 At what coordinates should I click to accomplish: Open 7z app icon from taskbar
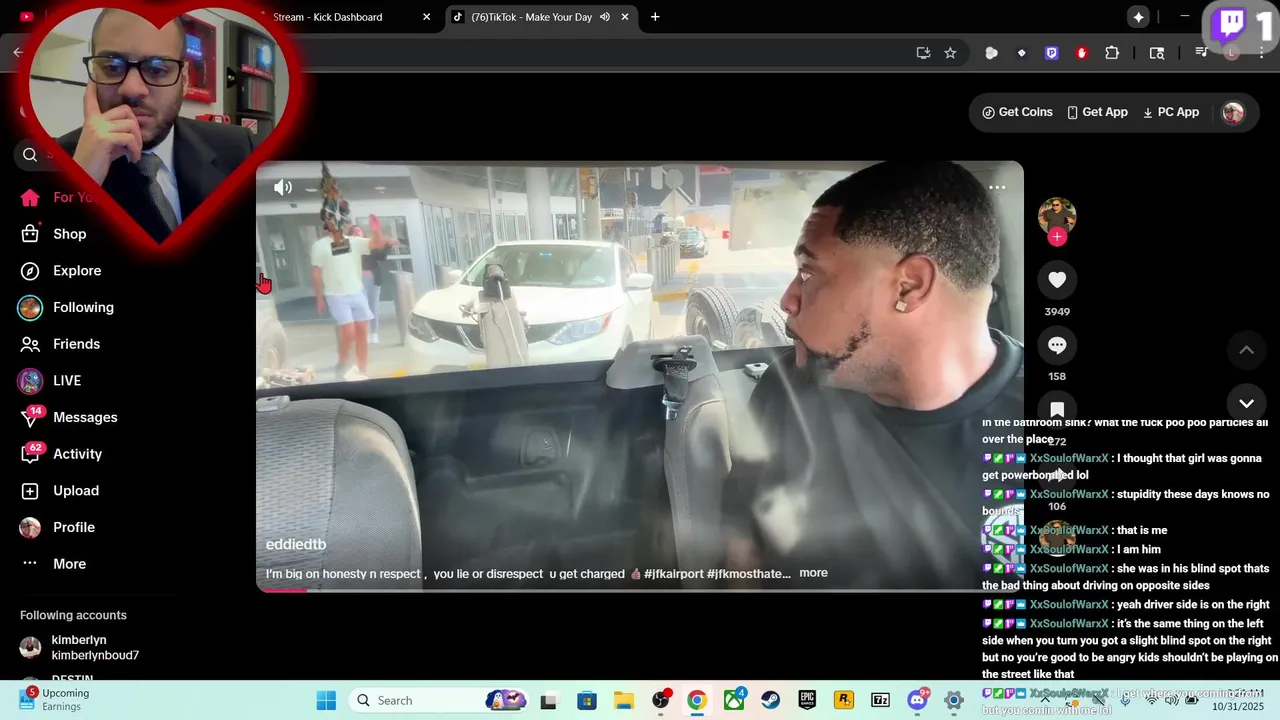tap(880, 700)
